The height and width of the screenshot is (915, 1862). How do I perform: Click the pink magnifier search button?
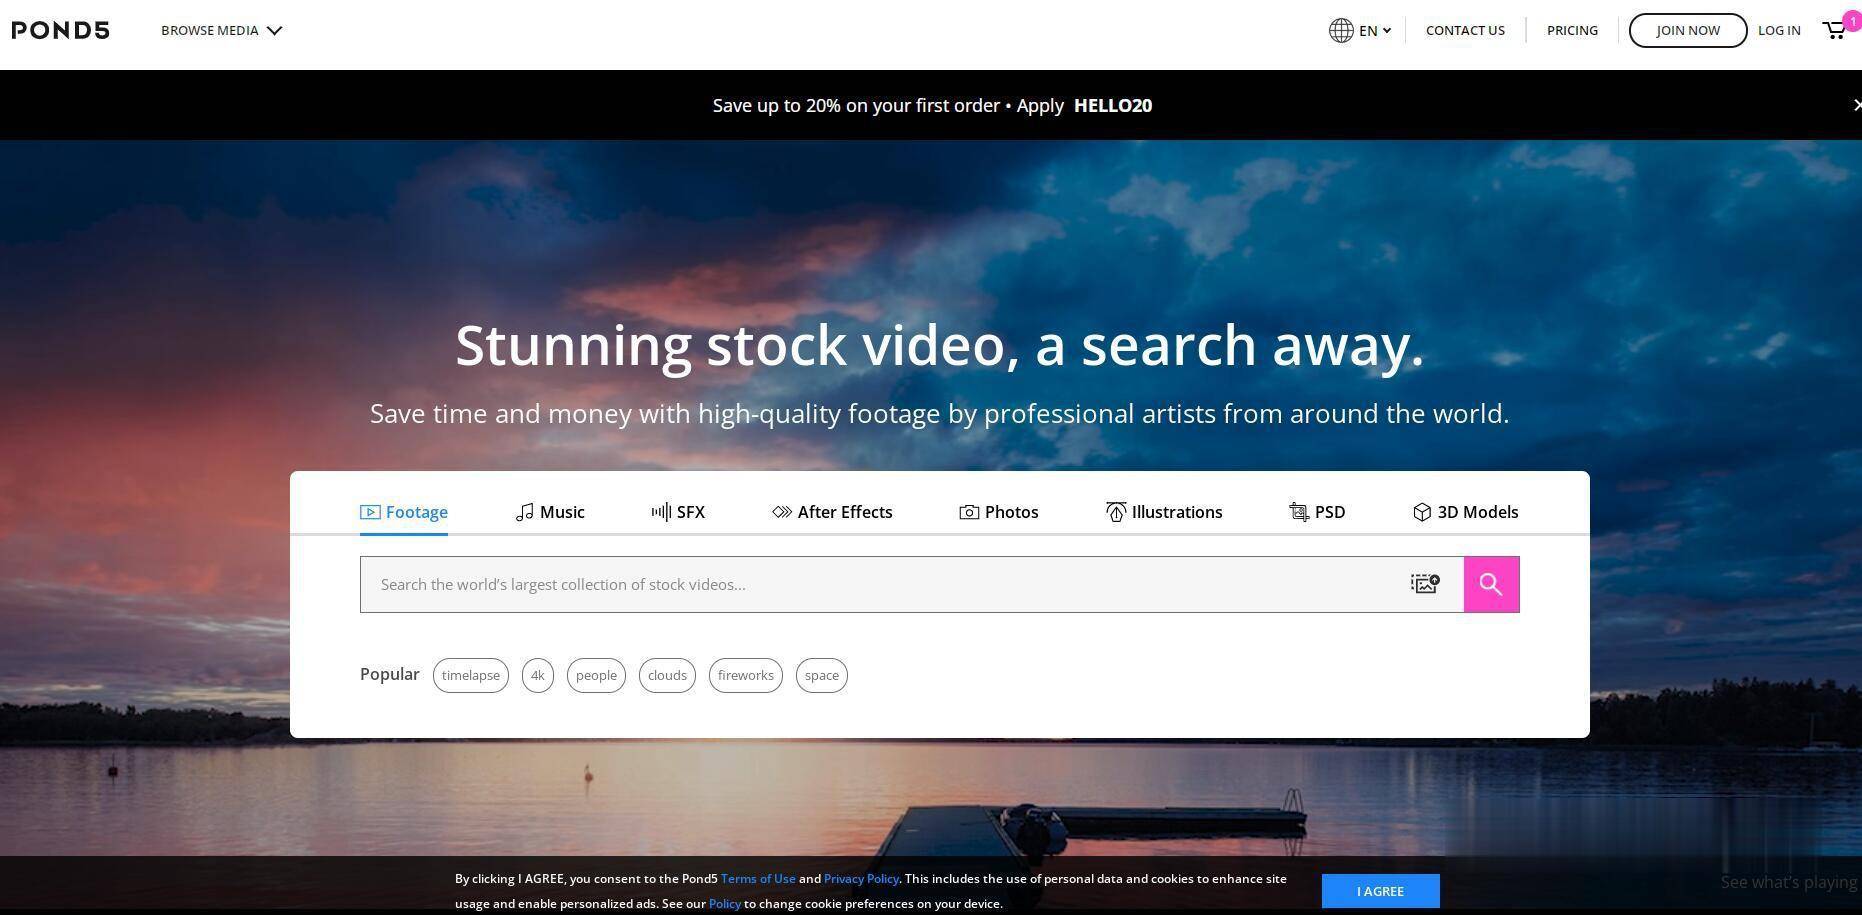(1491, 584)
